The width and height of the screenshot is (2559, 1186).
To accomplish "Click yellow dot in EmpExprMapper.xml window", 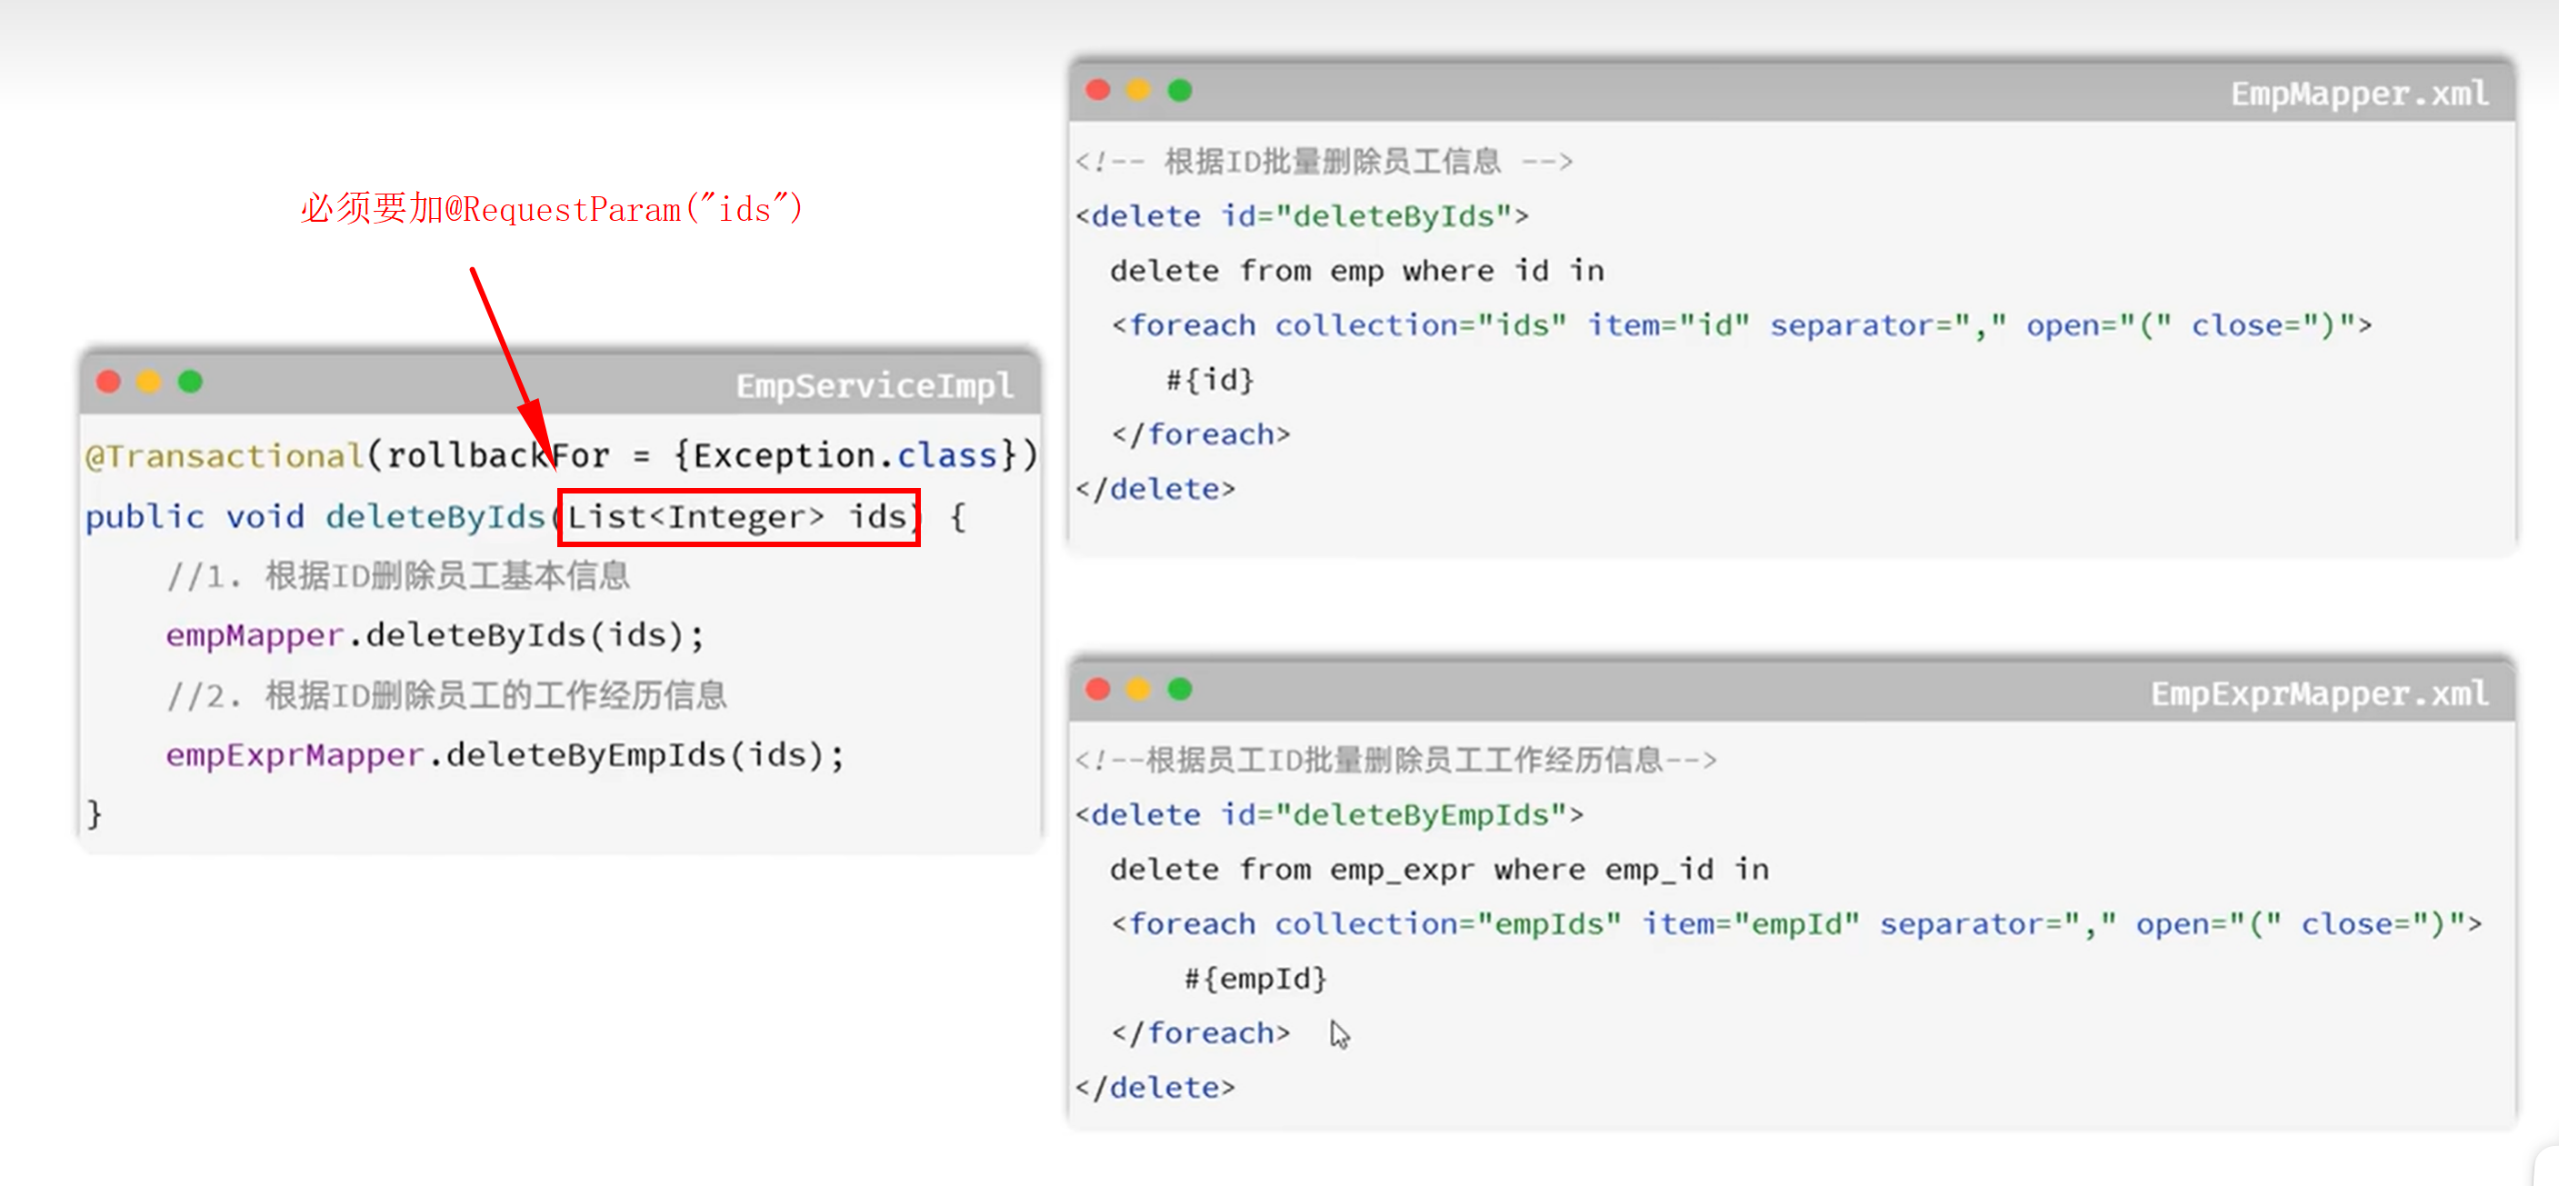I will (x=1138, y=689).
